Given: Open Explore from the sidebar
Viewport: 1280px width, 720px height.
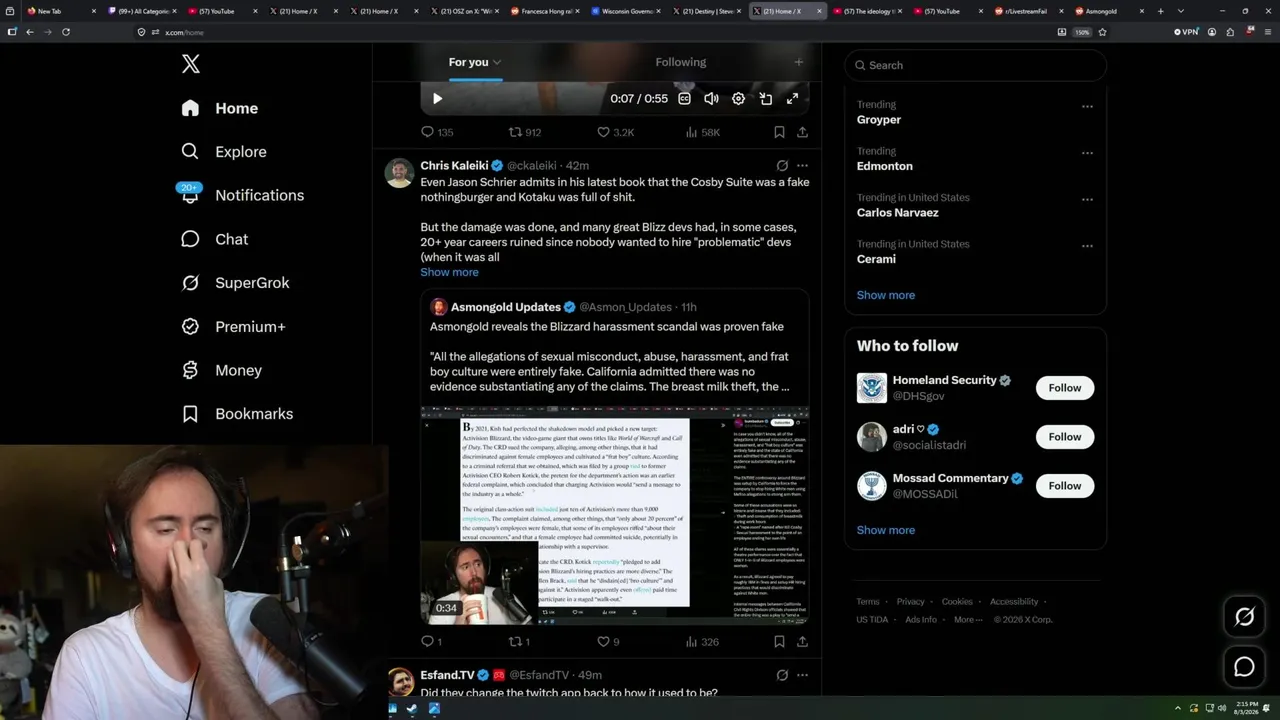Looking at the screenshot, I should point(224,152).
